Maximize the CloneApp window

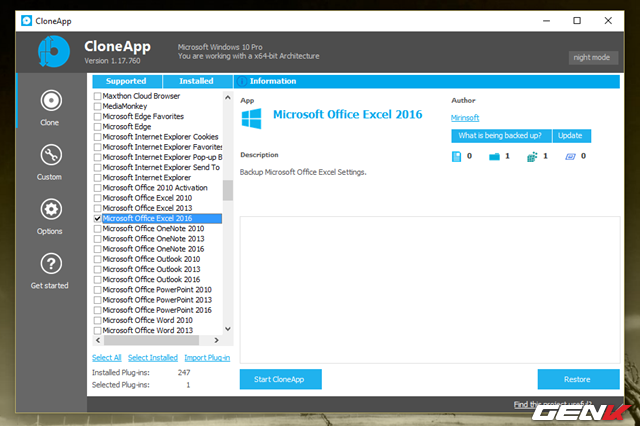[577, 21]
